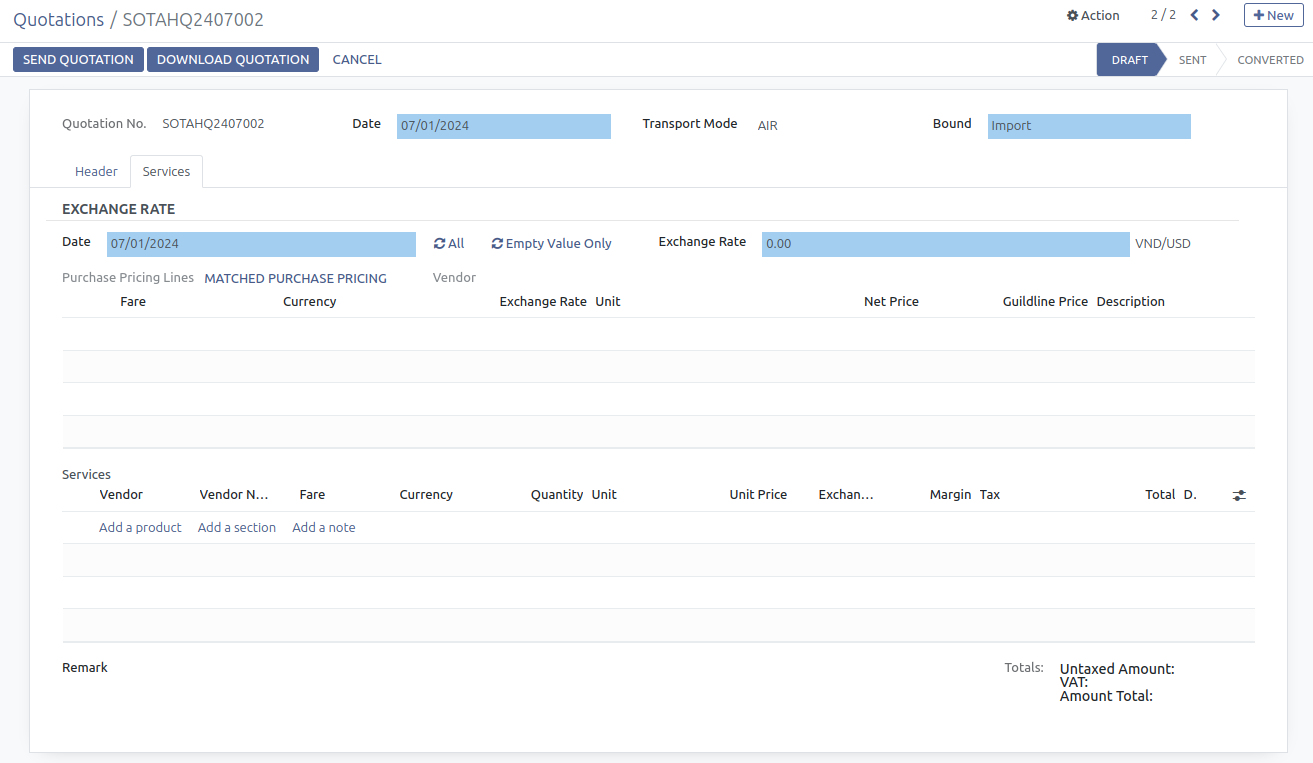The height and width of the screenshot is (763, 1313).
Task: Open the quotation Date picker field
Action: tap(503, 126)
